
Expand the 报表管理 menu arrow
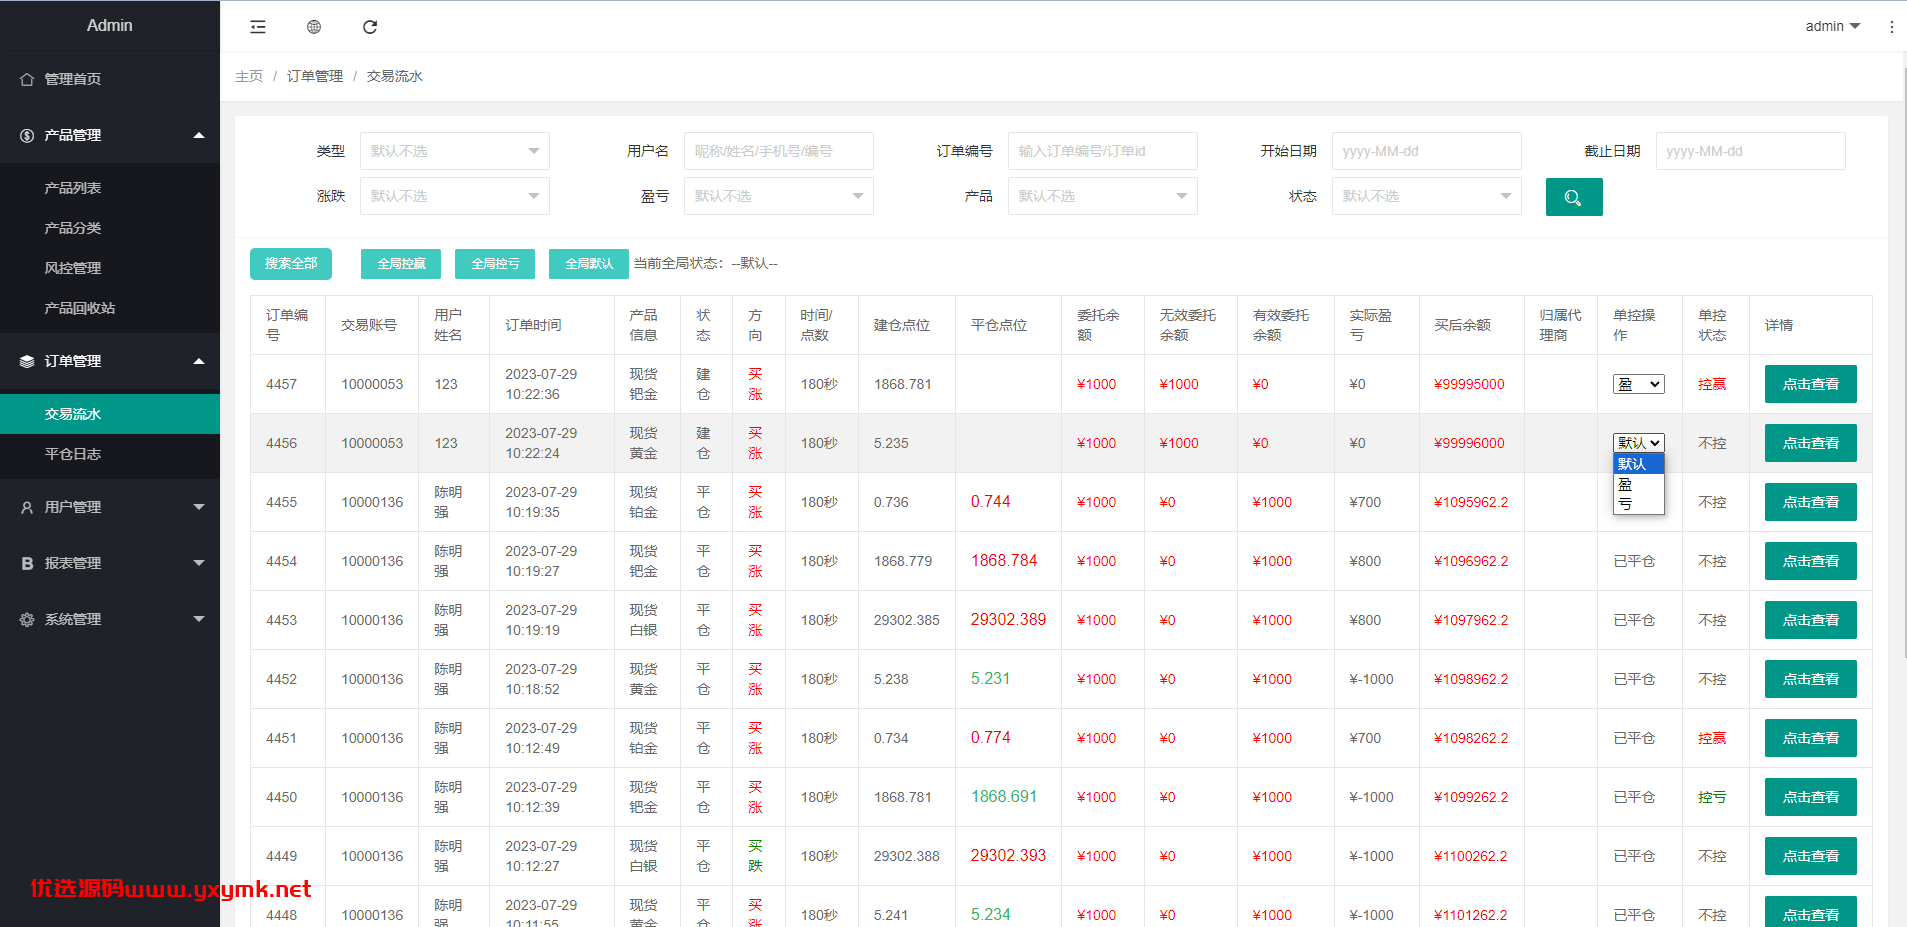coord(199,563)
